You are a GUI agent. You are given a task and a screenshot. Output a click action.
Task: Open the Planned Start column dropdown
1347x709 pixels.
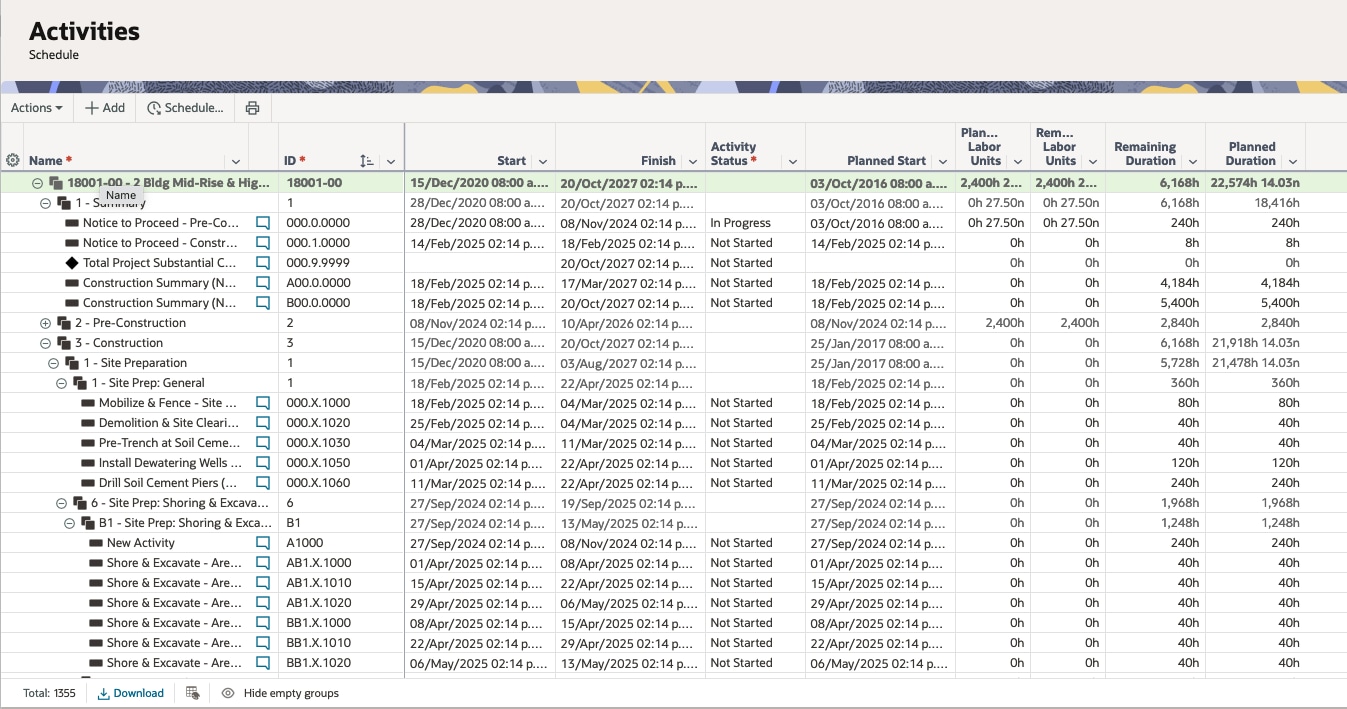point(941,161)
